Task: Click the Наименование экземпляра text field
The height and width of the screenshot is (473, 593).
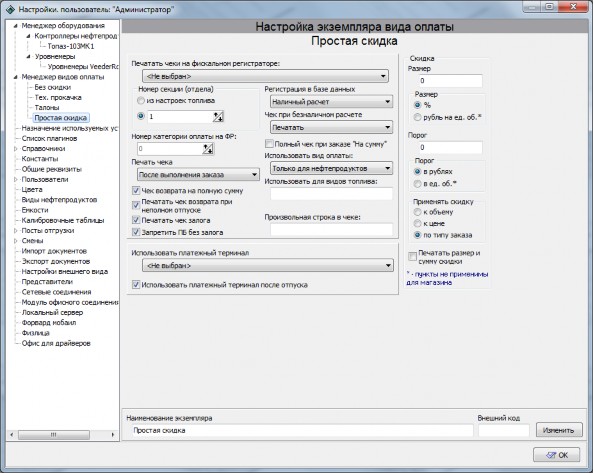Action: (x=303, y=430)
